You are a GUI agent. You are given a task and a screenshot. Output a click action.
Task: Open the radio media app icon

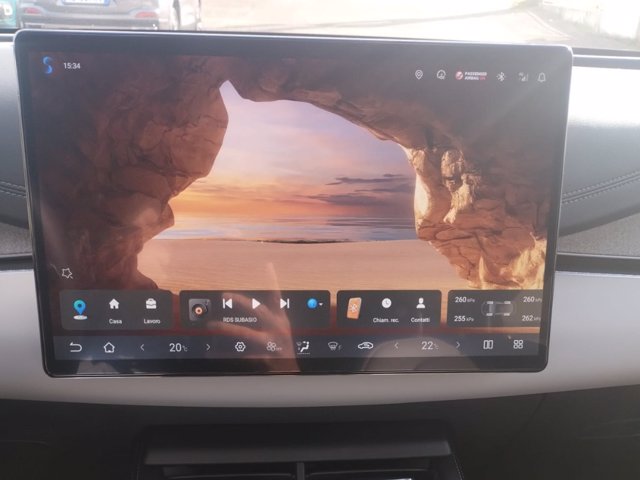click(x=199, y=309)
